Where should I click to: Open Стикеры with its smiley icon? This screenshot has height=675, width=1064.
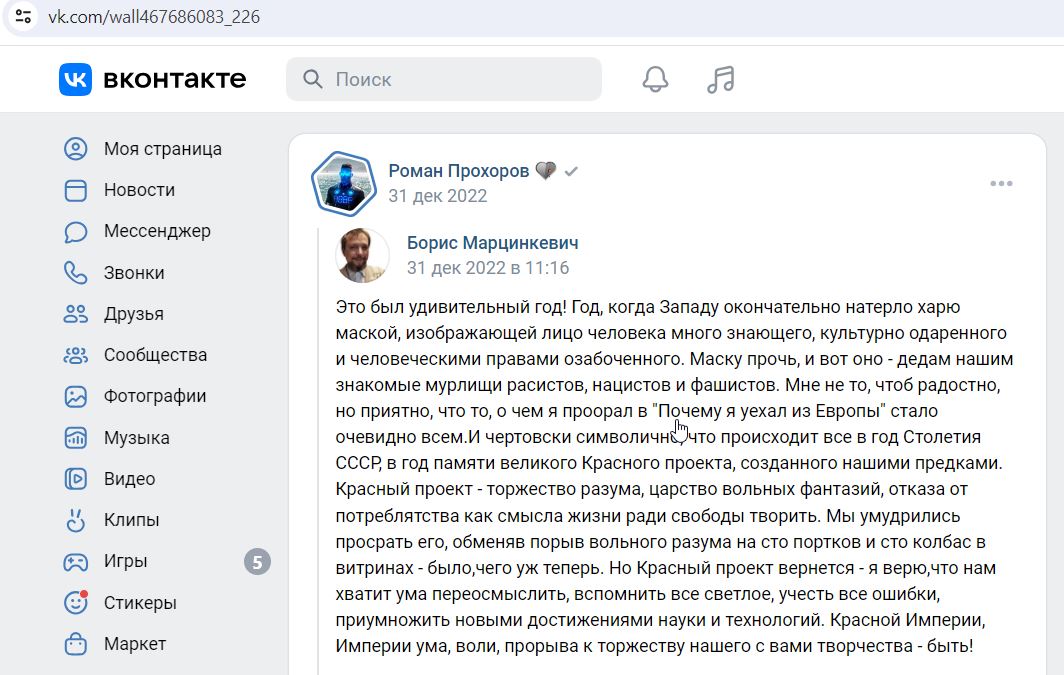(x=75, y=602)
